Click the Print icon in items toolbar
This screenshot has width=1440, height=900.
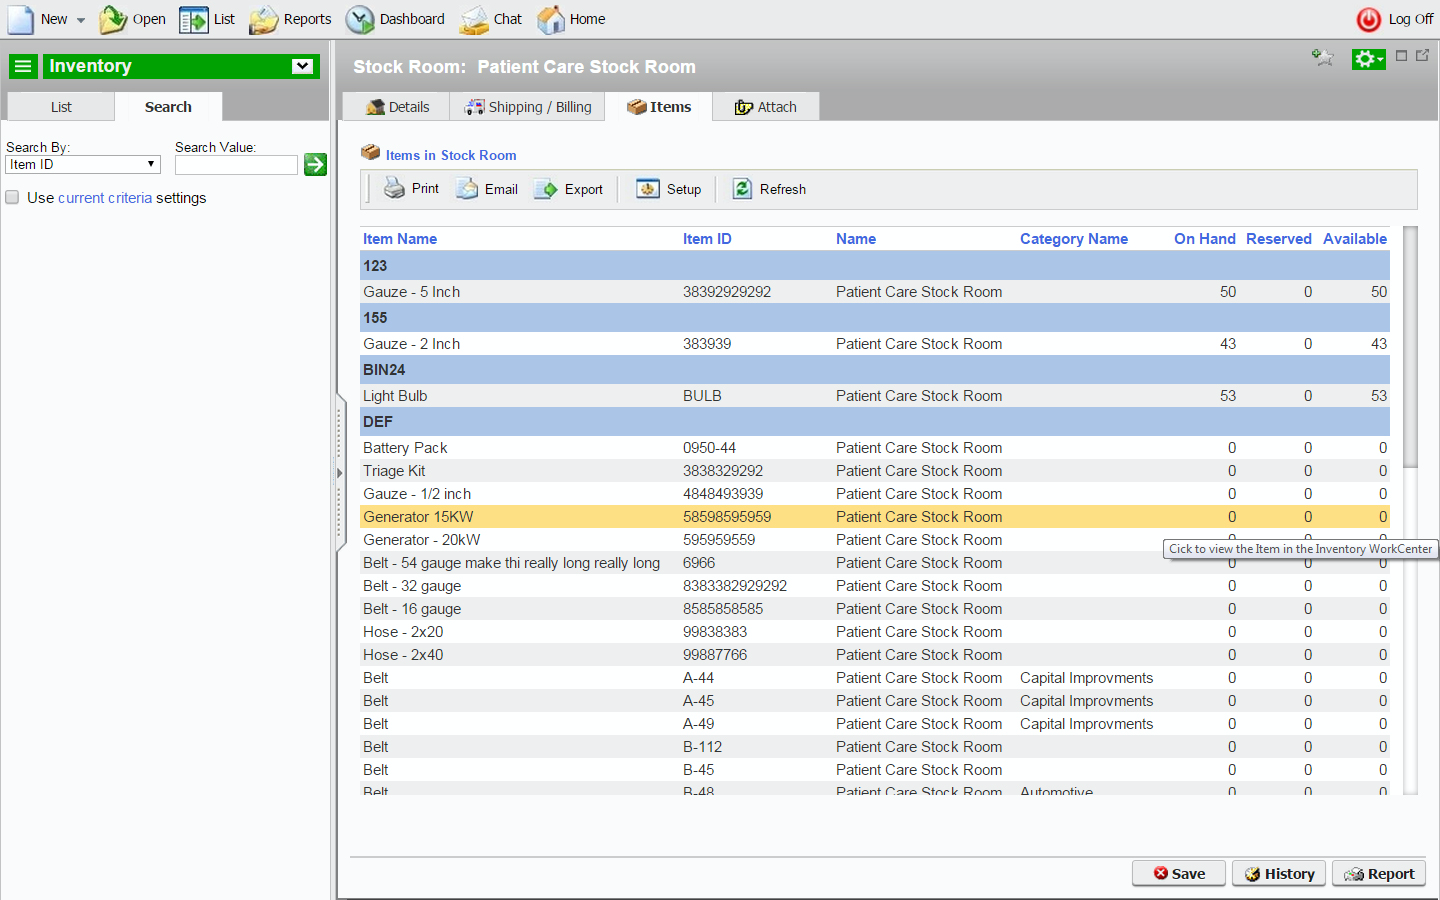tap(395, 188)
